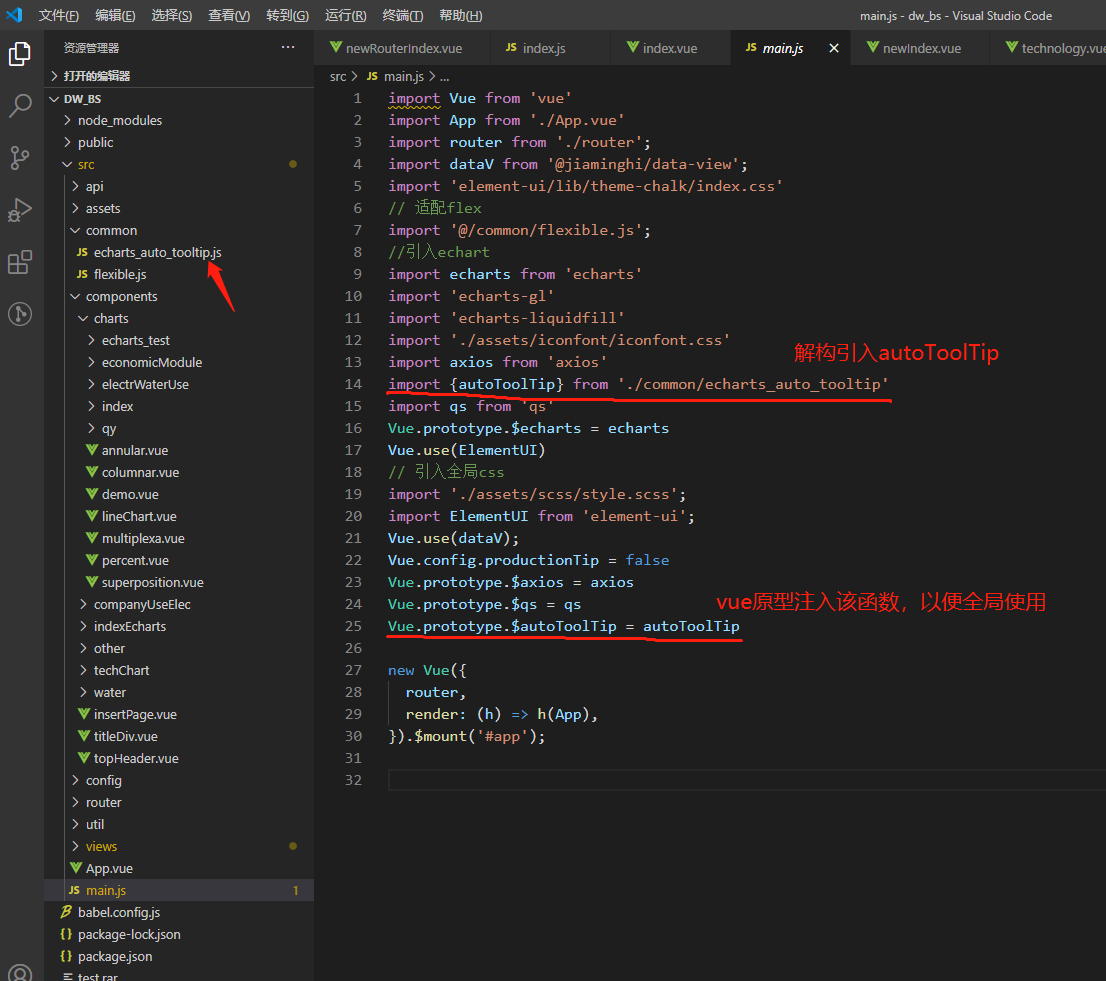Switch to technology.vue tab
The width and height of the screenshot is (1106, 981).
[x=1048, y=48]
